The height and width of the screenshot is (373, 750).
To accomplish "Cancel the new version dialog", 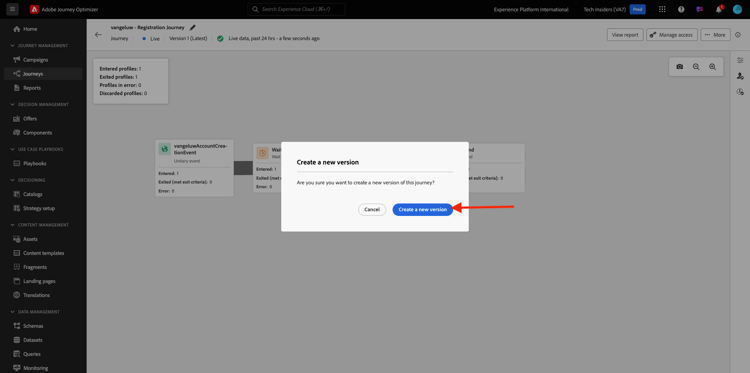I will (x=372, y=209).
